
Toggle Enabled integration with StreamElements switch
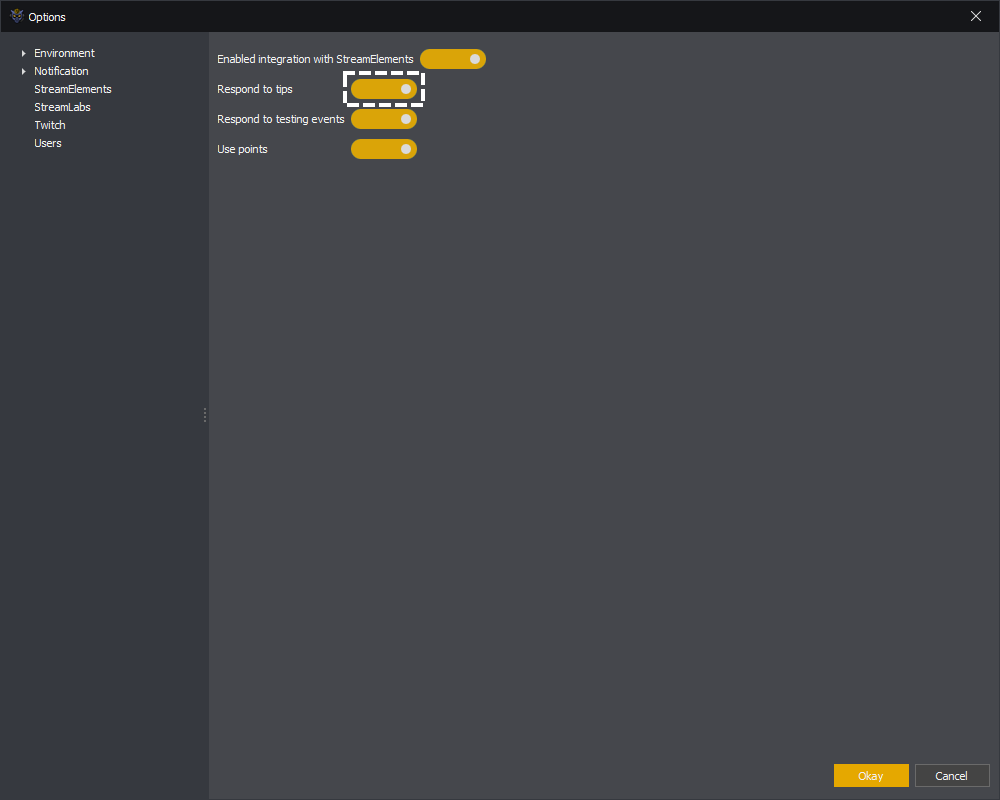pyautogui.click(x=453, y=59)
